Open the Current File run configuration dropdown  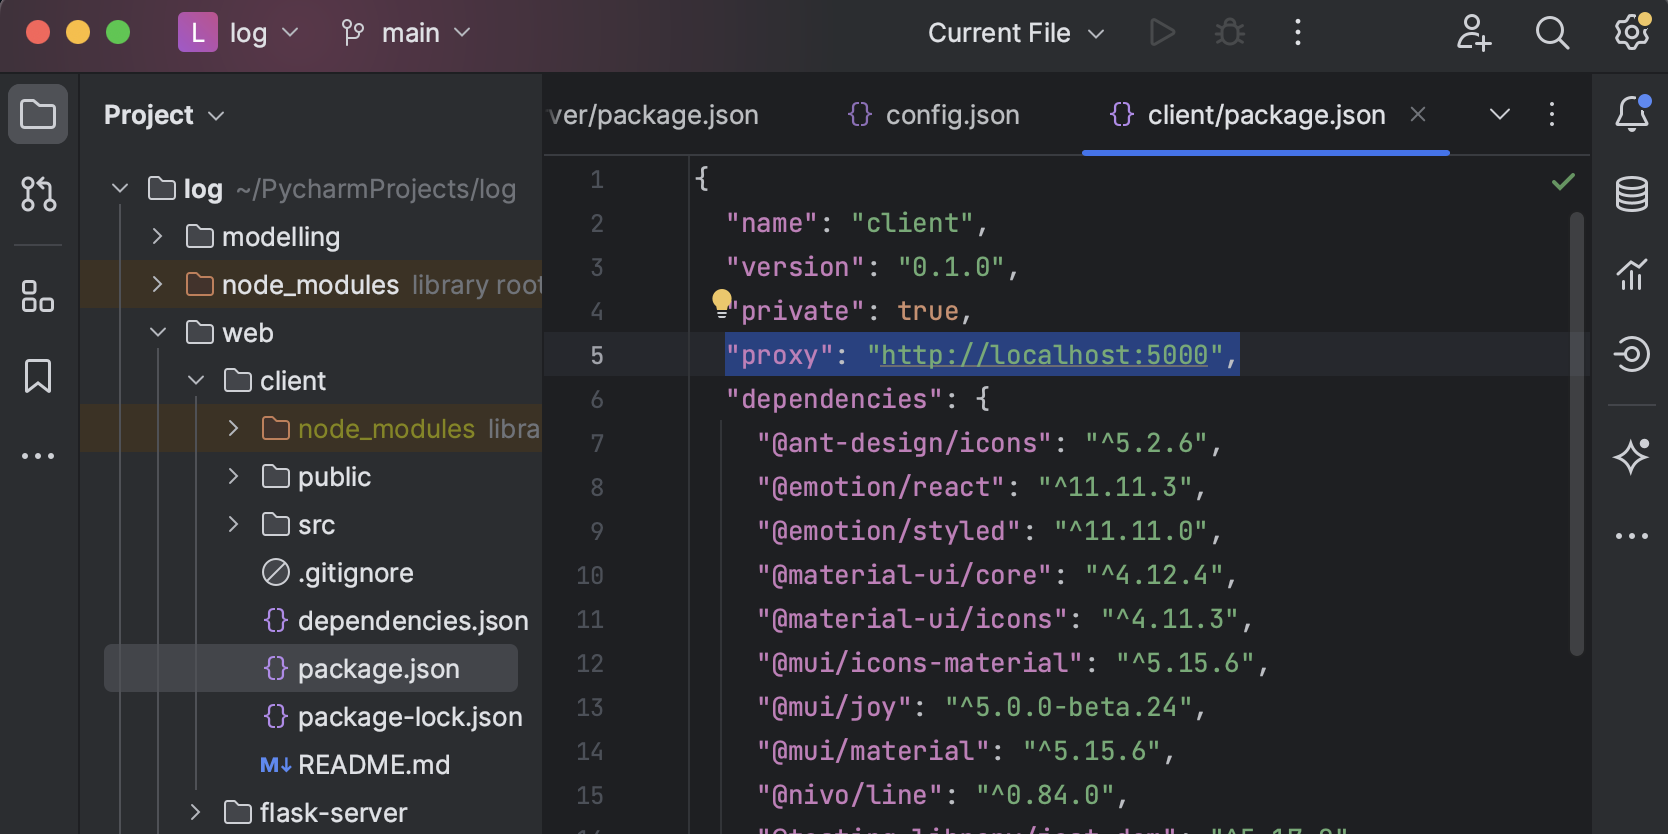coord(1015,33)
